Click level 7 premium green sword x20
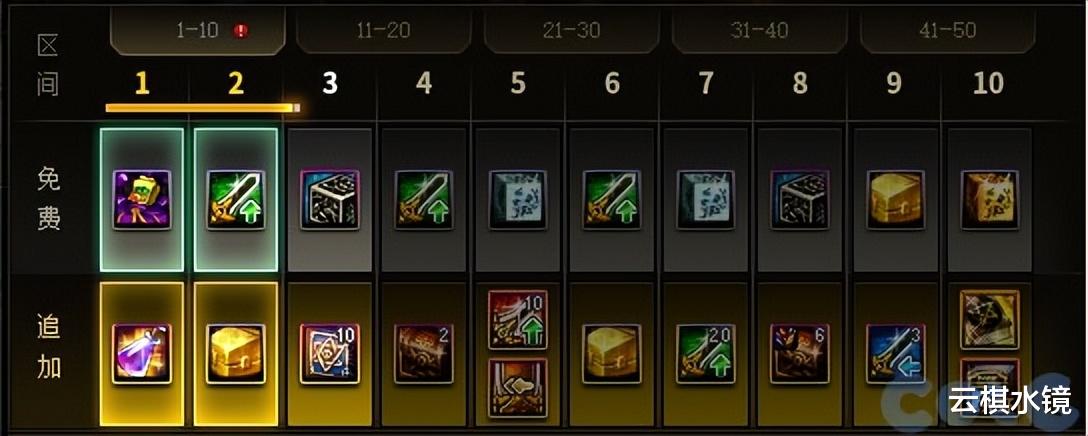 pos(706,353)
